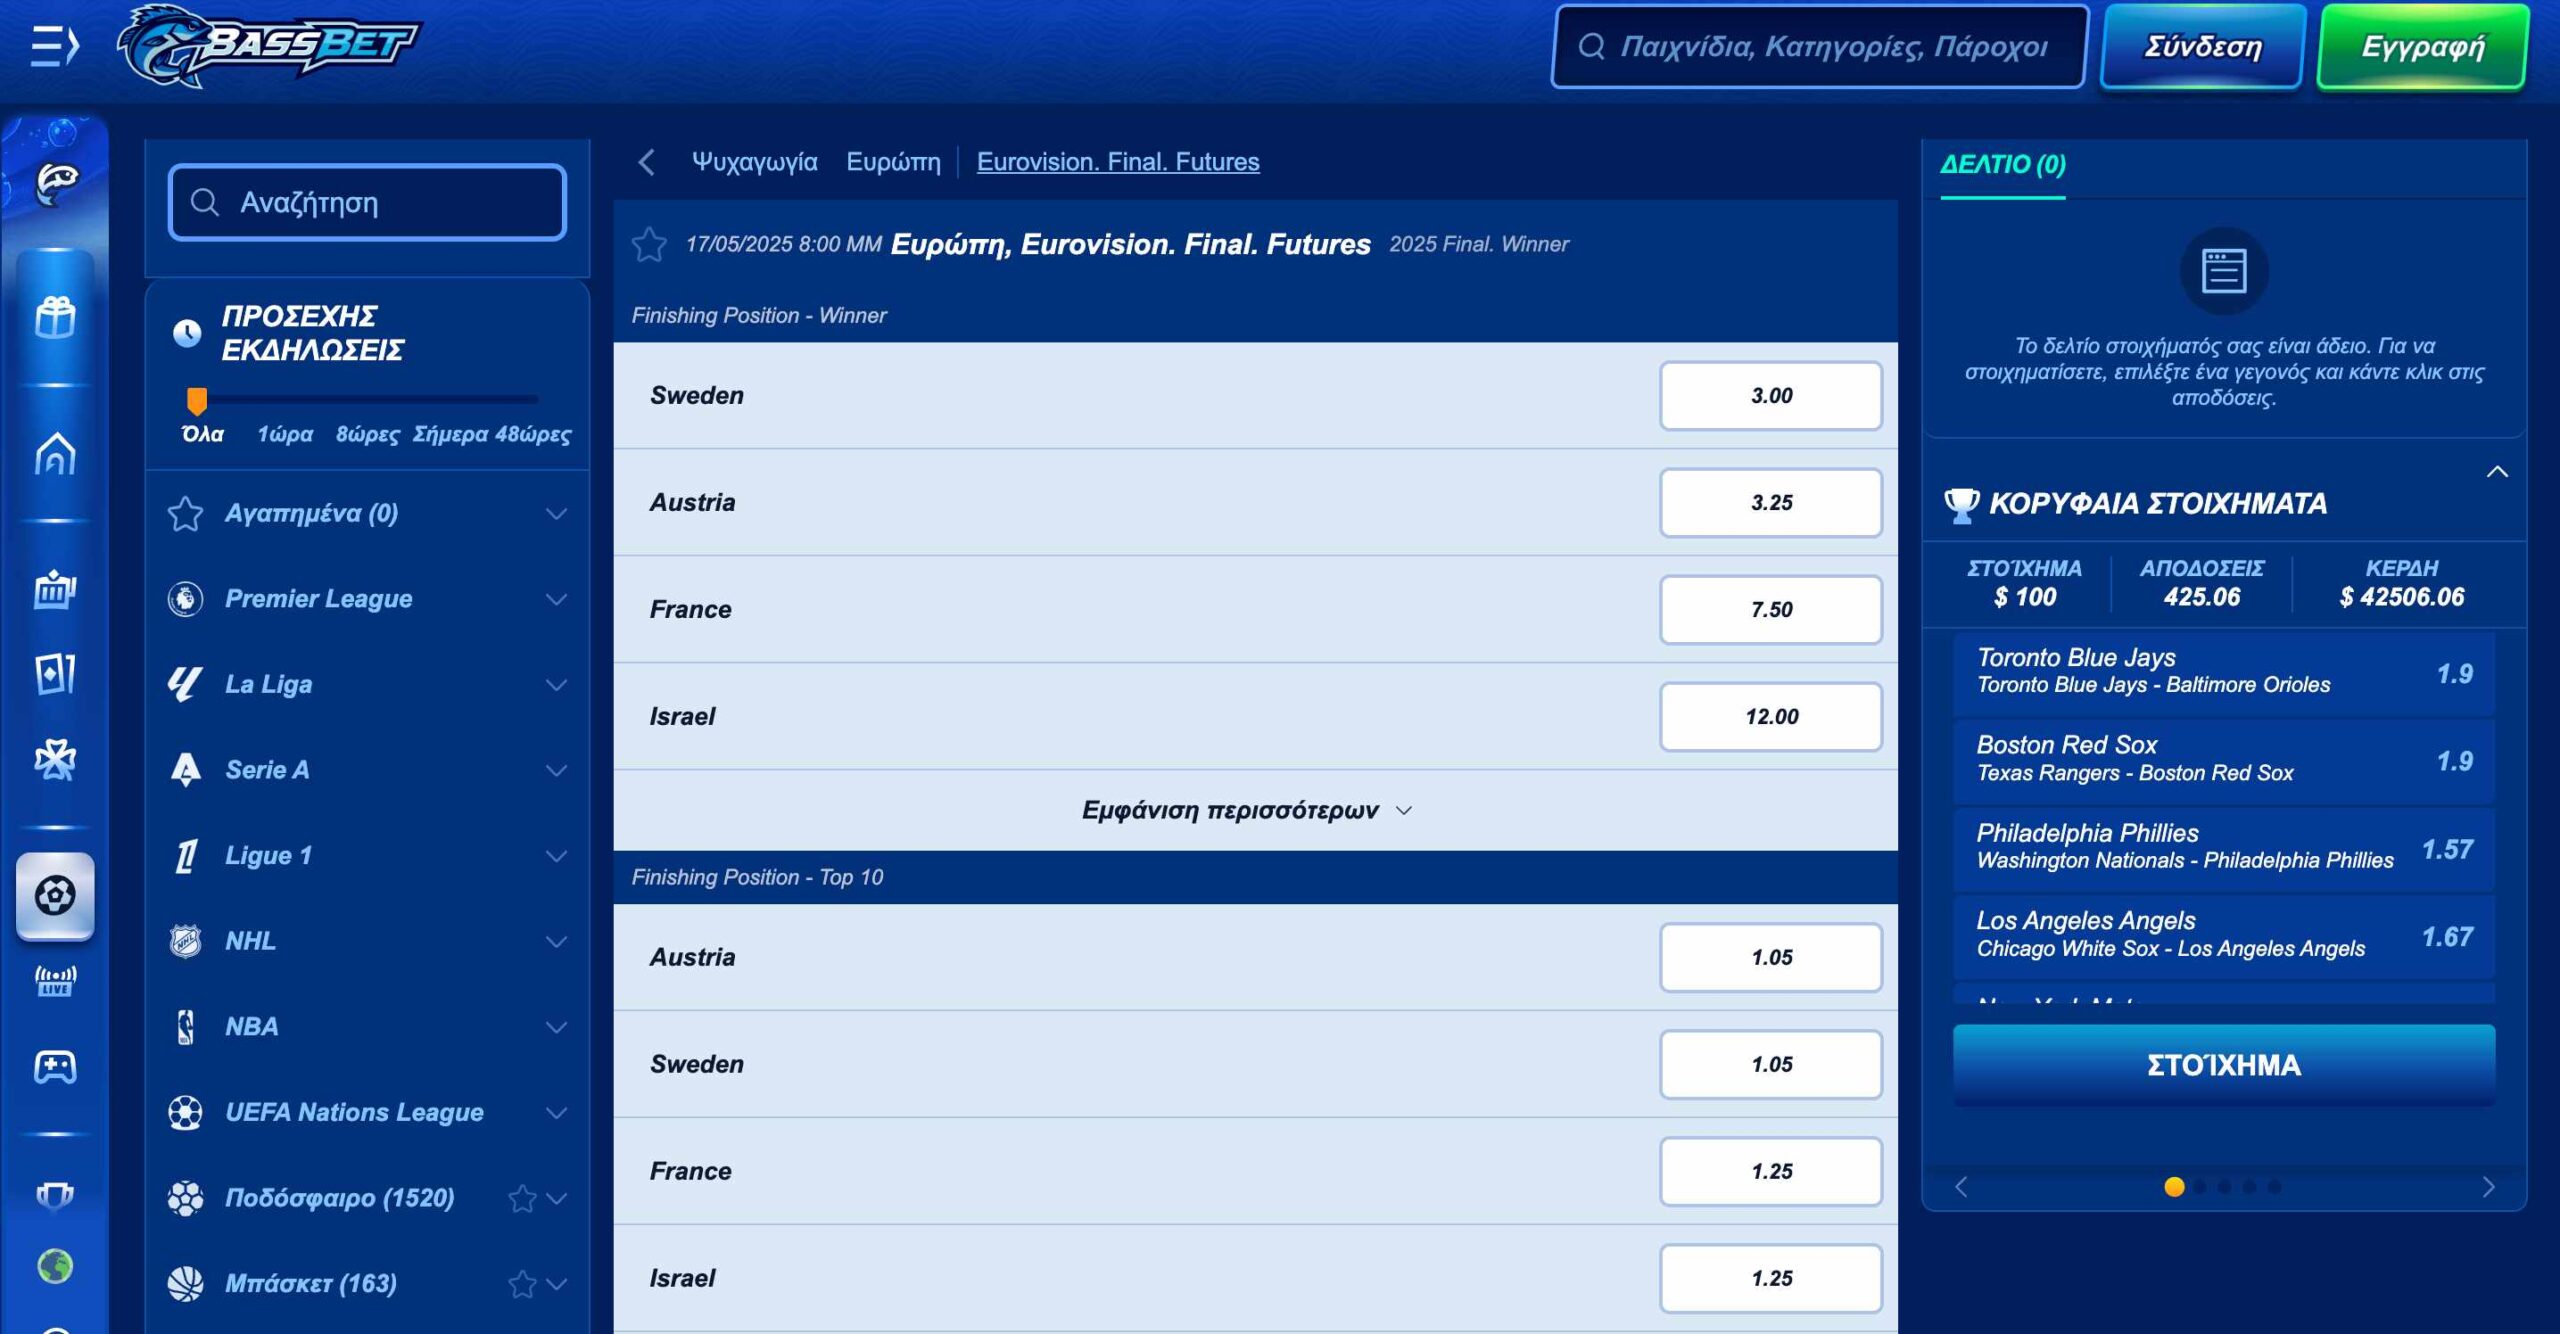Viewport: 2560px width, 1334px height.
Task: Select the 8ώρες time filter
Action: [x=366, y=434]
